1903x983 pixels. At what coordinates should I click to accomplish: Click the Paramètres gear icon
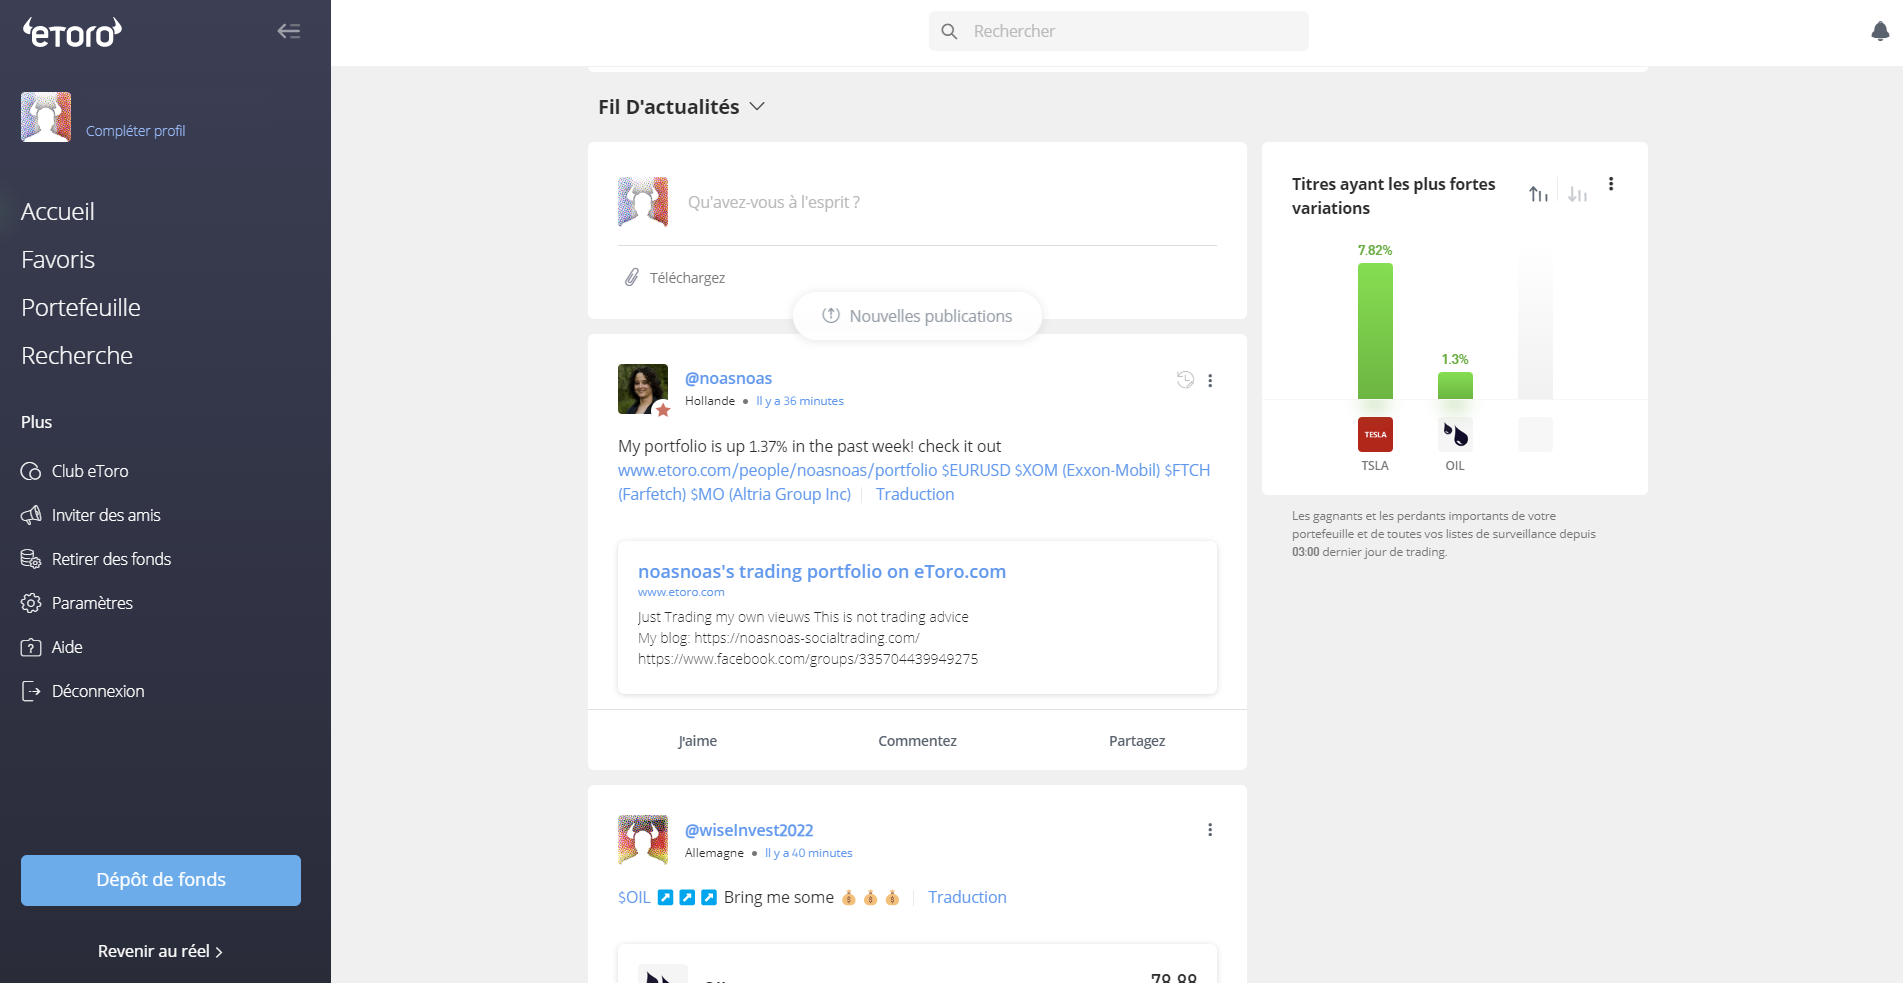[31, 603]
